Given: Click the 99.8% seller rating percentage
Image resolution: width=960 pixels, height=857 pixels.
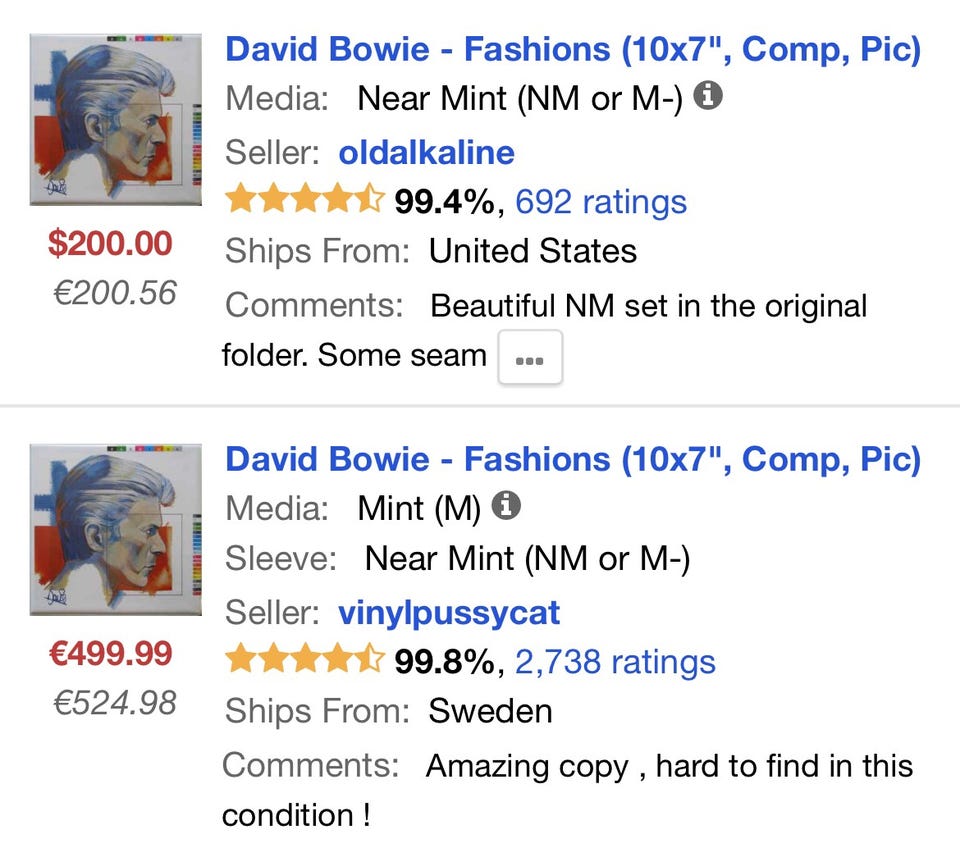Looking at the screenshot, I should click(443, 661).
